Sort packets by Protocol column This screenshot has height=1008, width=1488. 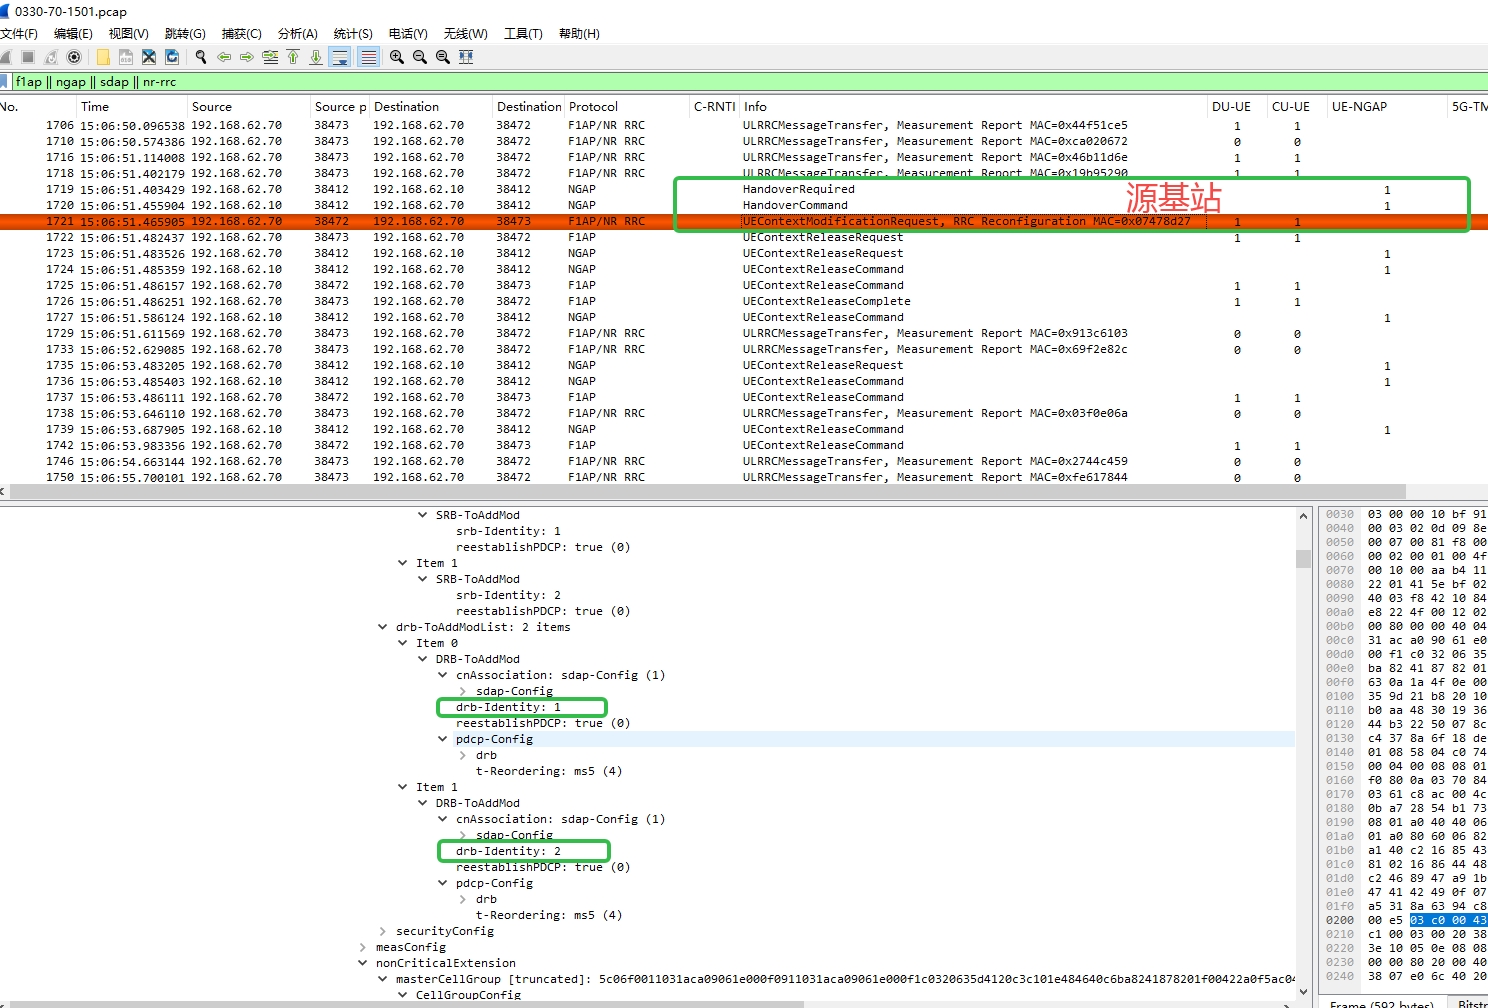point(627,107)
